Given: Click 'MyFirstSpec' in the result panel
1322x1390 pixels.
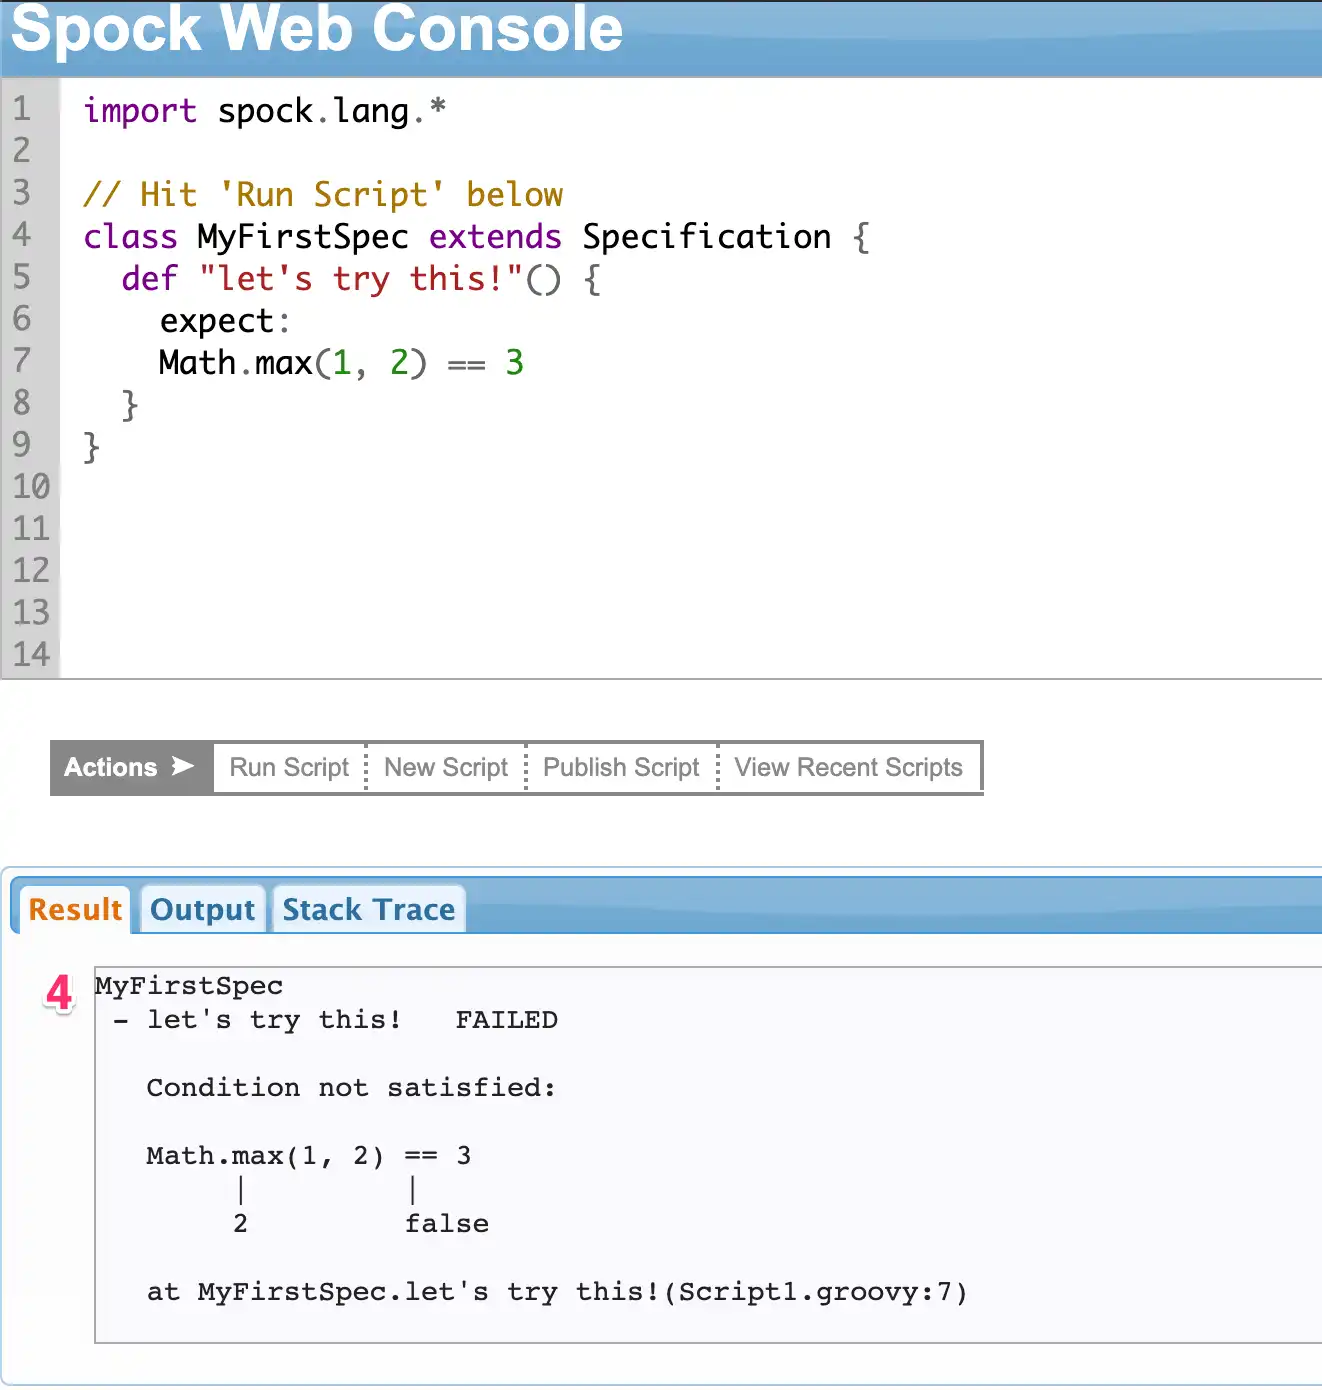Looking at the screenshot, I should pyautogui.click(x=189, y=986).
